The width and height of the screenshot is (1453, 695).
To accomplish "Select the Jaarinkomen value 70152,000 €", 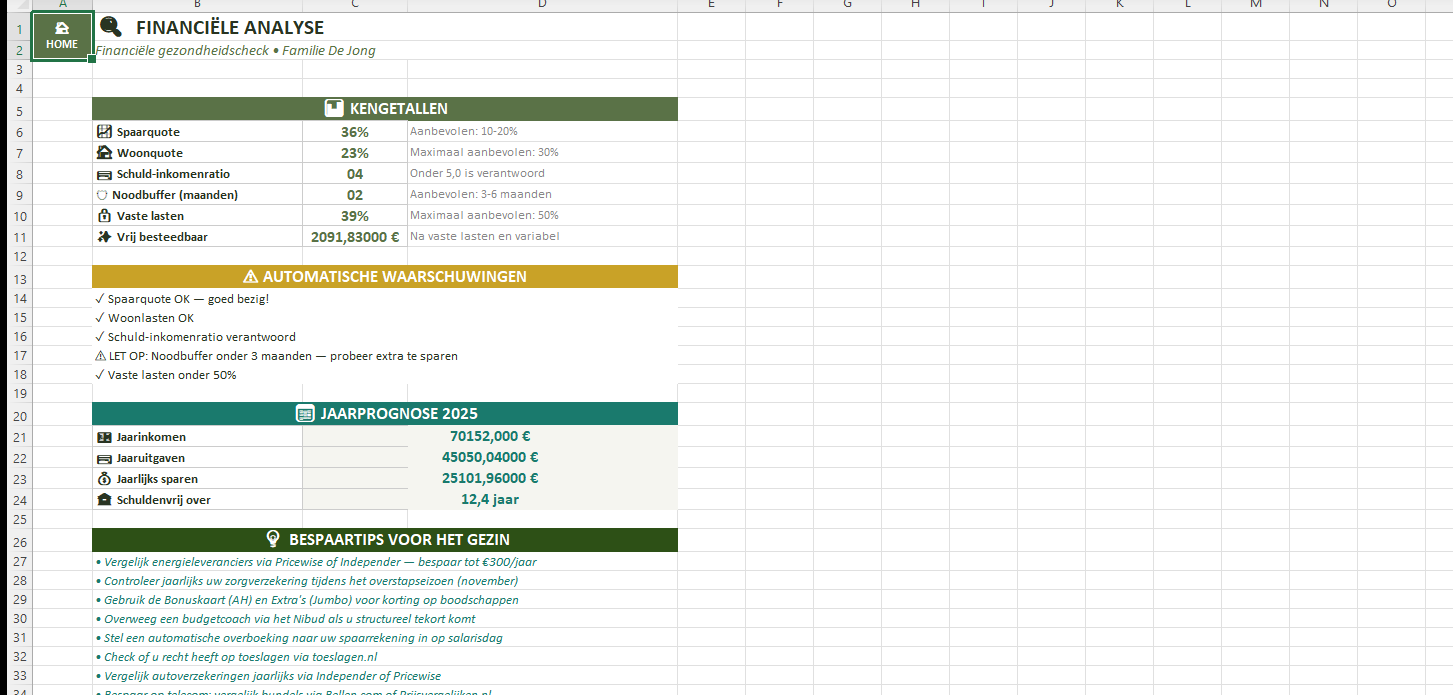I will [x=490, y=437].
